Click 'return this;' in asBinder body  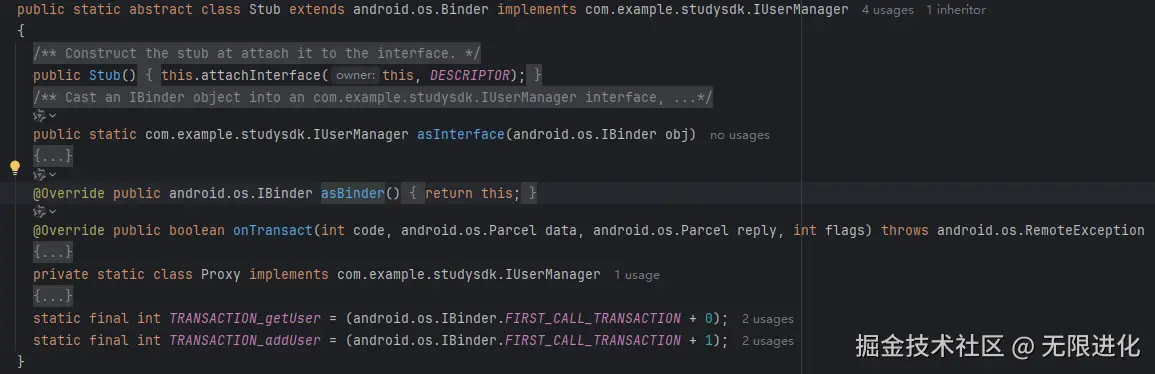(x=473, y=194)
